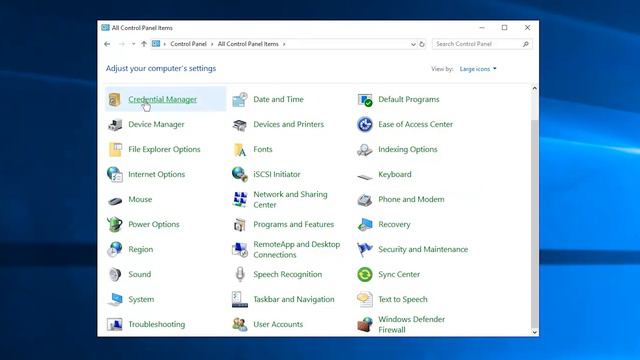
Task: Click the Windows Defender Firewall icon
Action: click(365, 324)
